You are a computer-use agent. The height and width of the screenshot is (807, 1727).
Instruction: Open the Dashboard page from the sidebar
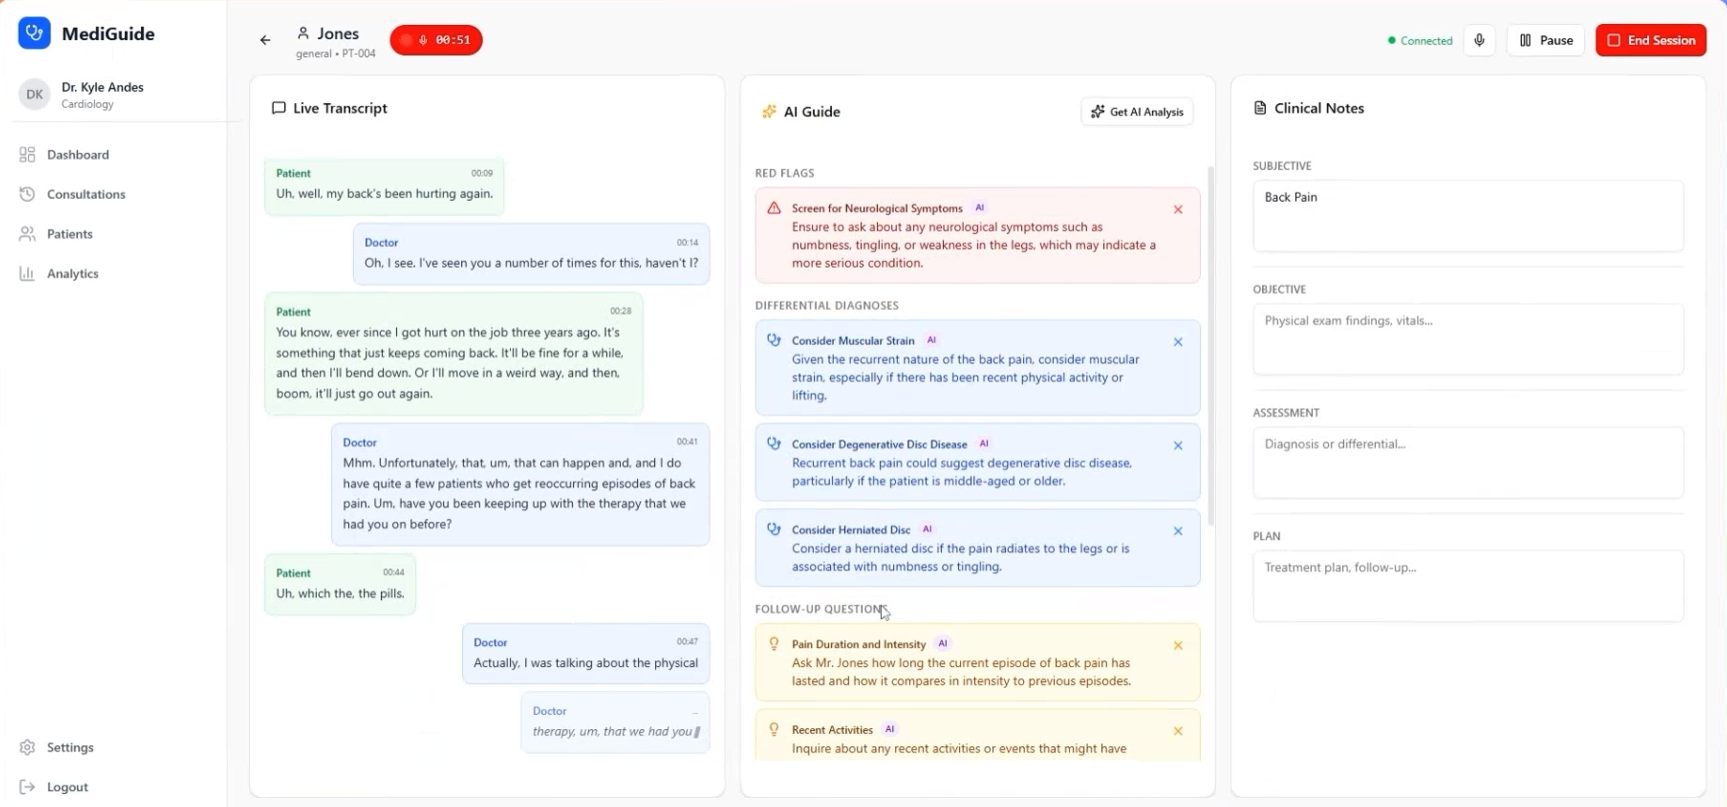[77, 155]
